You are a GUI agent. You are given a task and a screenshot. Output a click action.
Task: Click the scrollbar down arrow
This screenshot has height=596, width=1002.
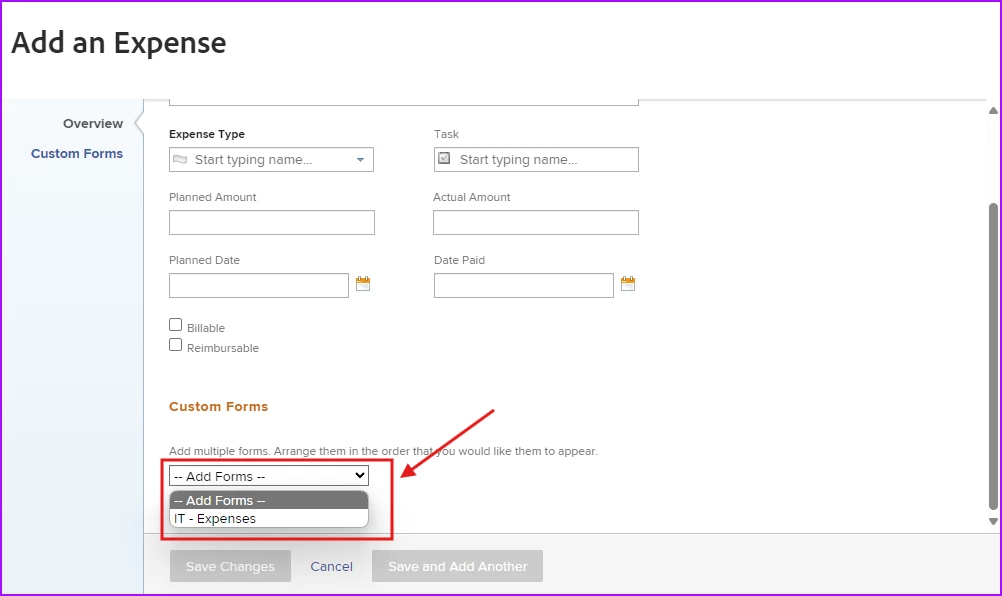pyautogui.click(x=993, y=521)
